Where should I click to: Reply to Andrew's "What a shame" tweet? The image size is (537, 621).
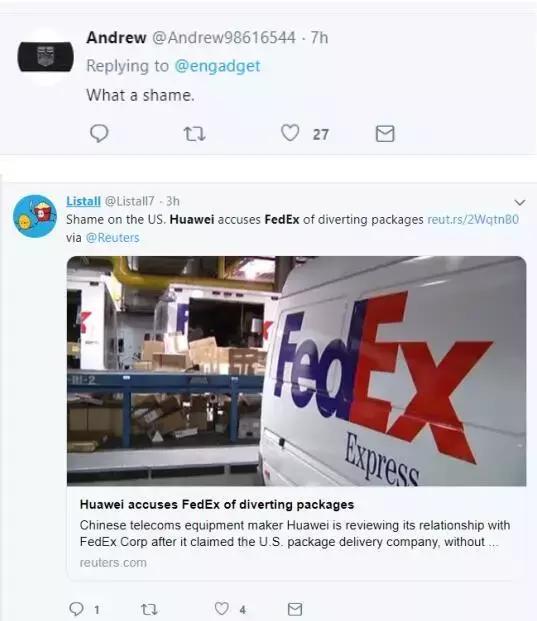pos(99,133)
